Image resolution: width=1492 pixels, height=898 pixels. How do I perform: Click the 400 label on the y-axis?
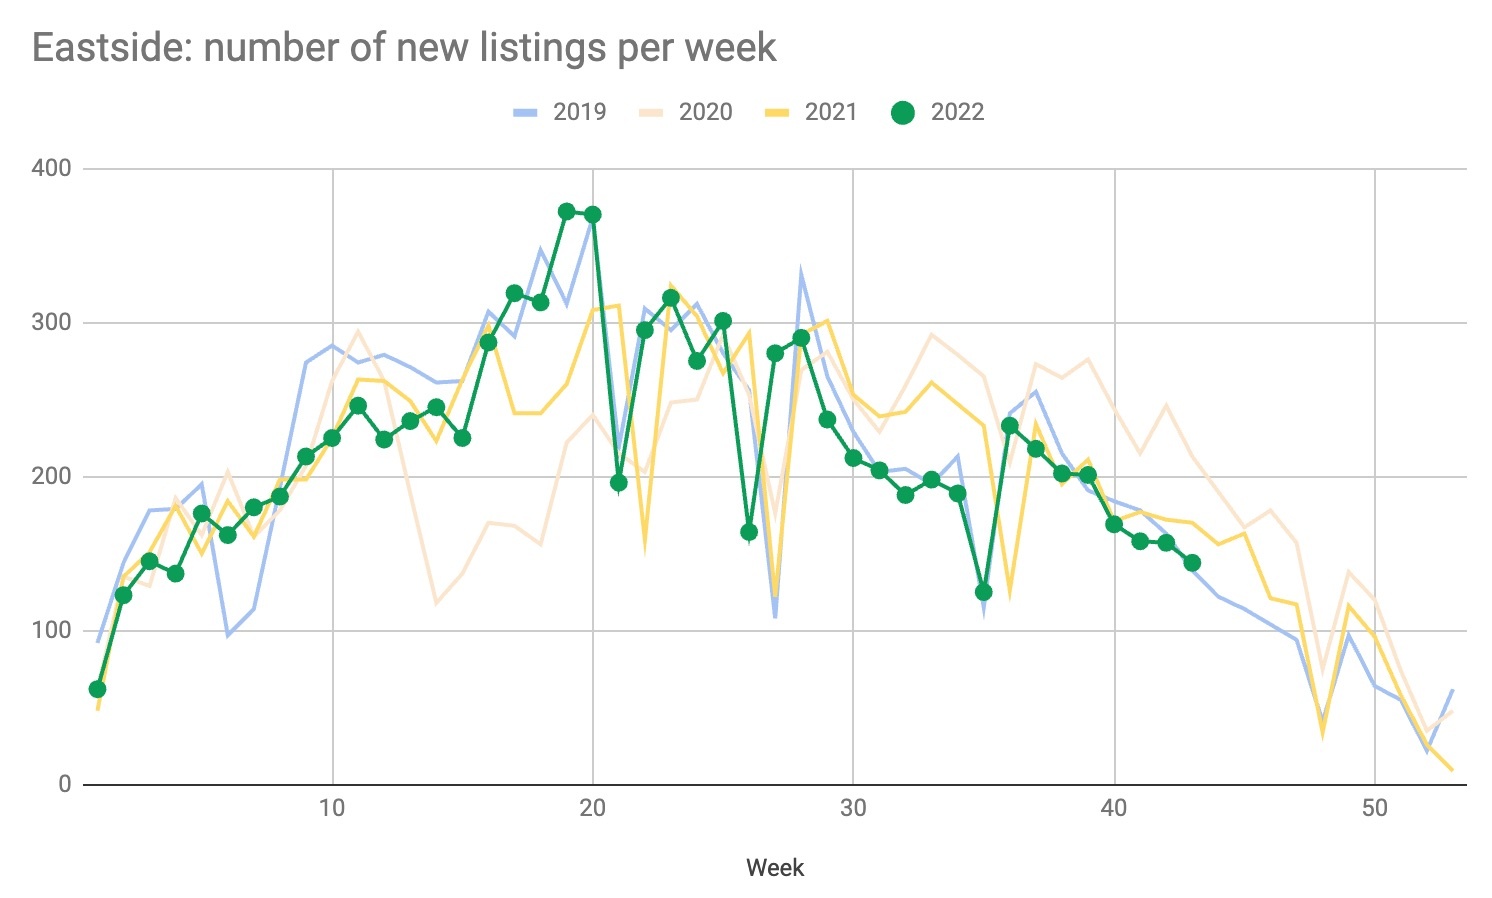(x=52, y=168)
